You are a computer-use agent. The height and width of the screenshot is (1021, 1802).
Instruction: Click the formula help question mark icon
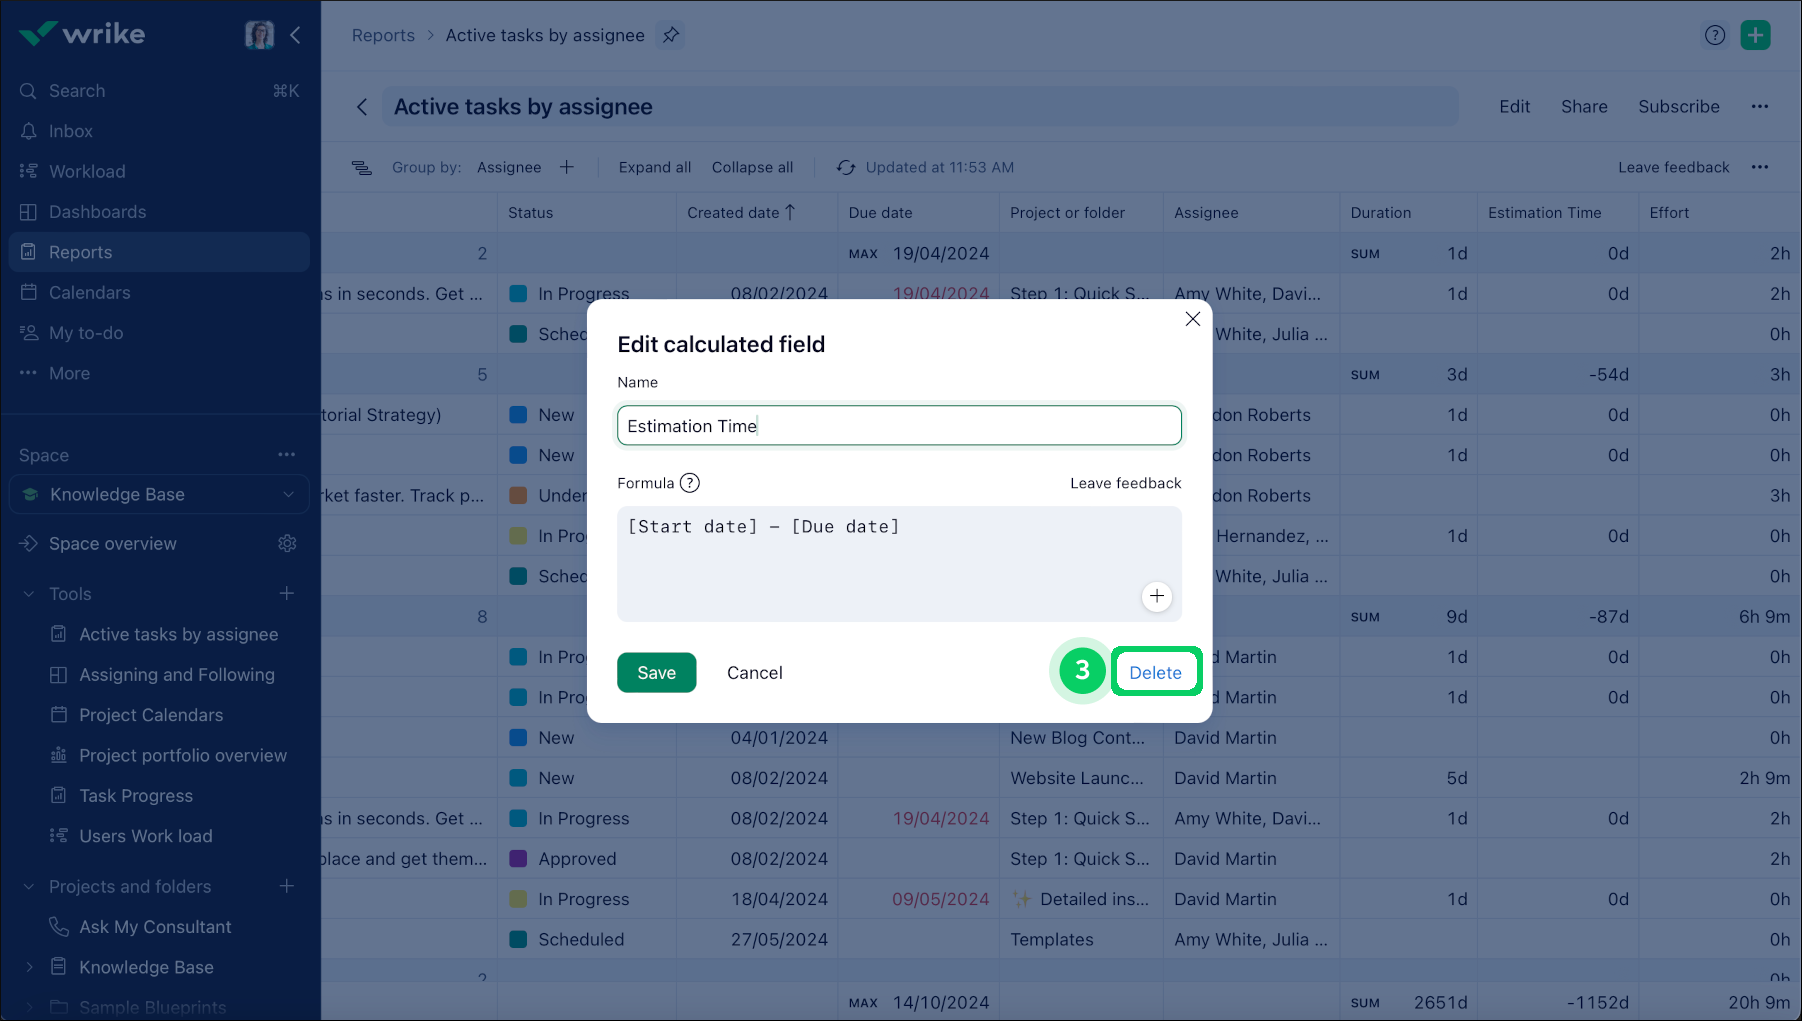click(x=689, y=483)
